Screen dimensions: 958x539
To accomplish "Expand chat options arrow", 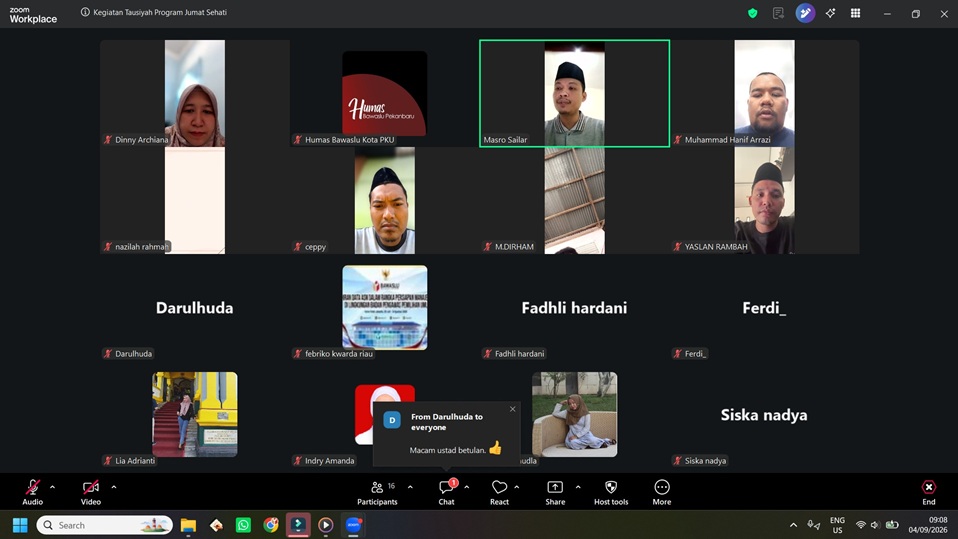I will click(467, 487).
